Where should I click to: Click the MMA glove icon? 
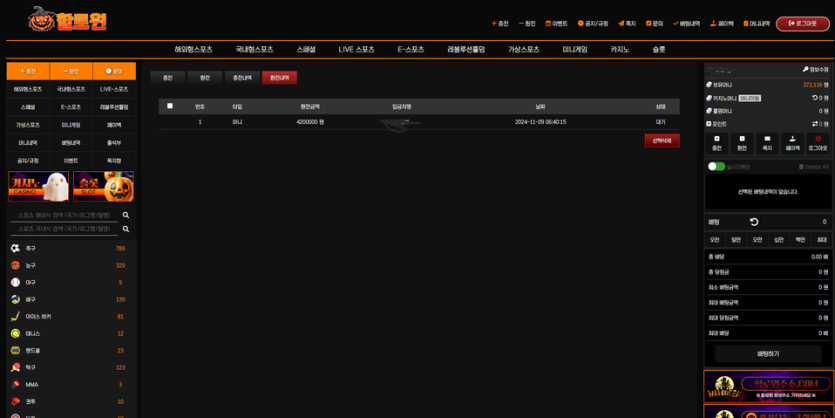point(15,384)
